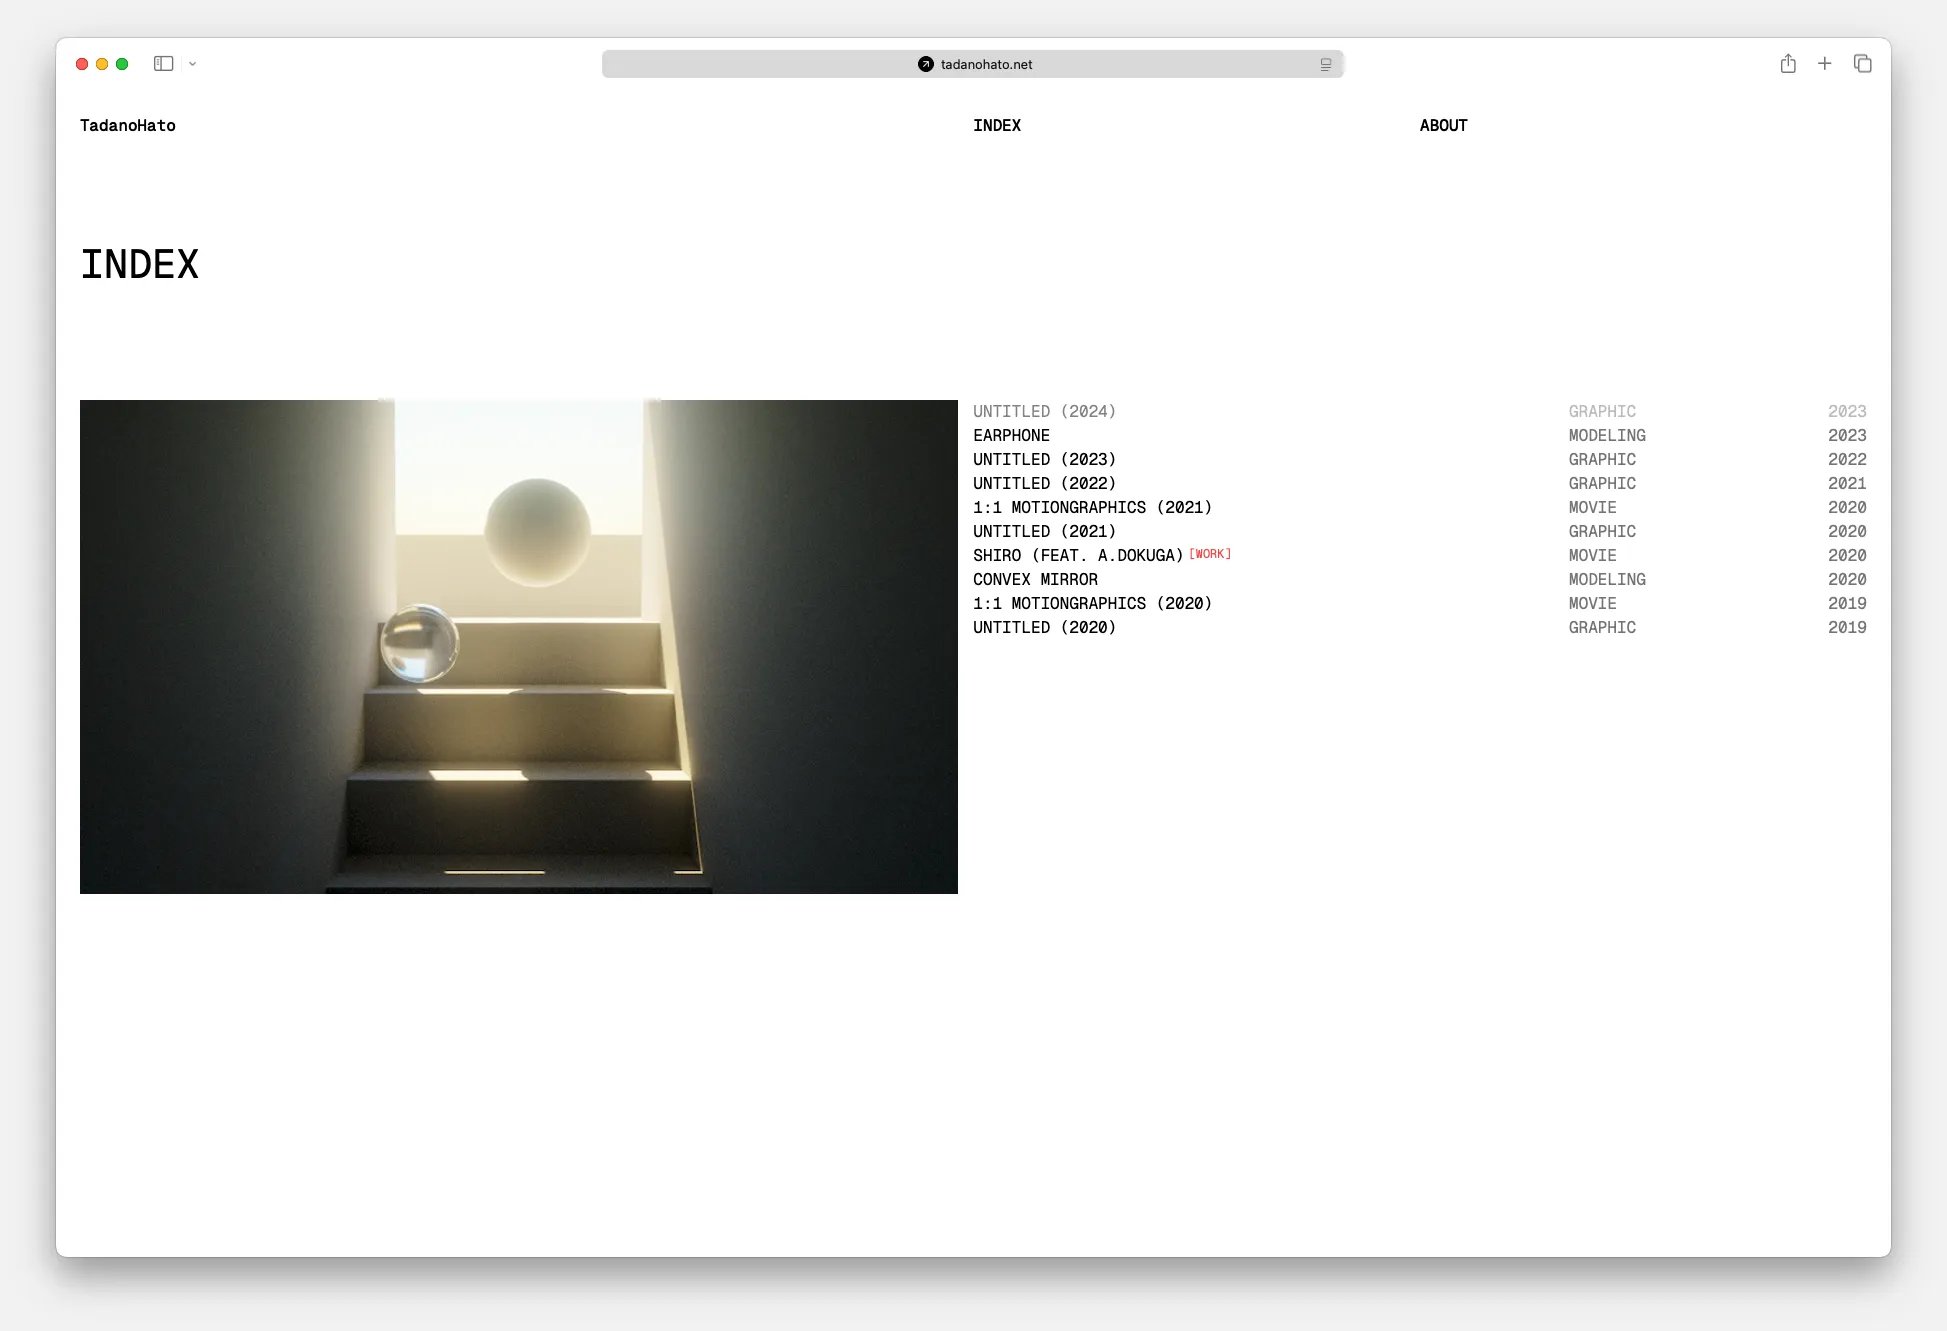Screen dimensions: 1947x1331
Task: Switch to the ABOUT page
Action: pyautogui.click(x=1443, y=125)
